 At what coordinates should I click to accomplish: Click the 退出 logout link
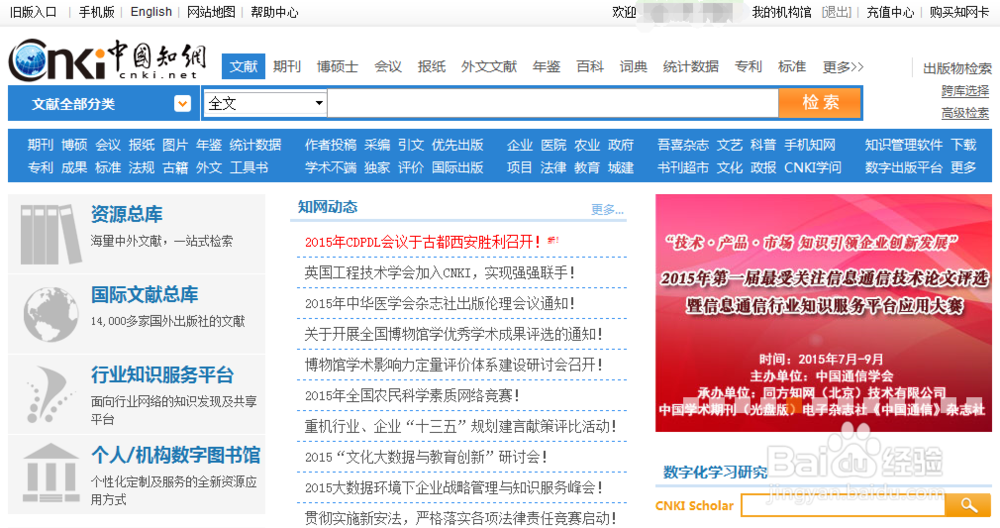click(x=836, y=12)
